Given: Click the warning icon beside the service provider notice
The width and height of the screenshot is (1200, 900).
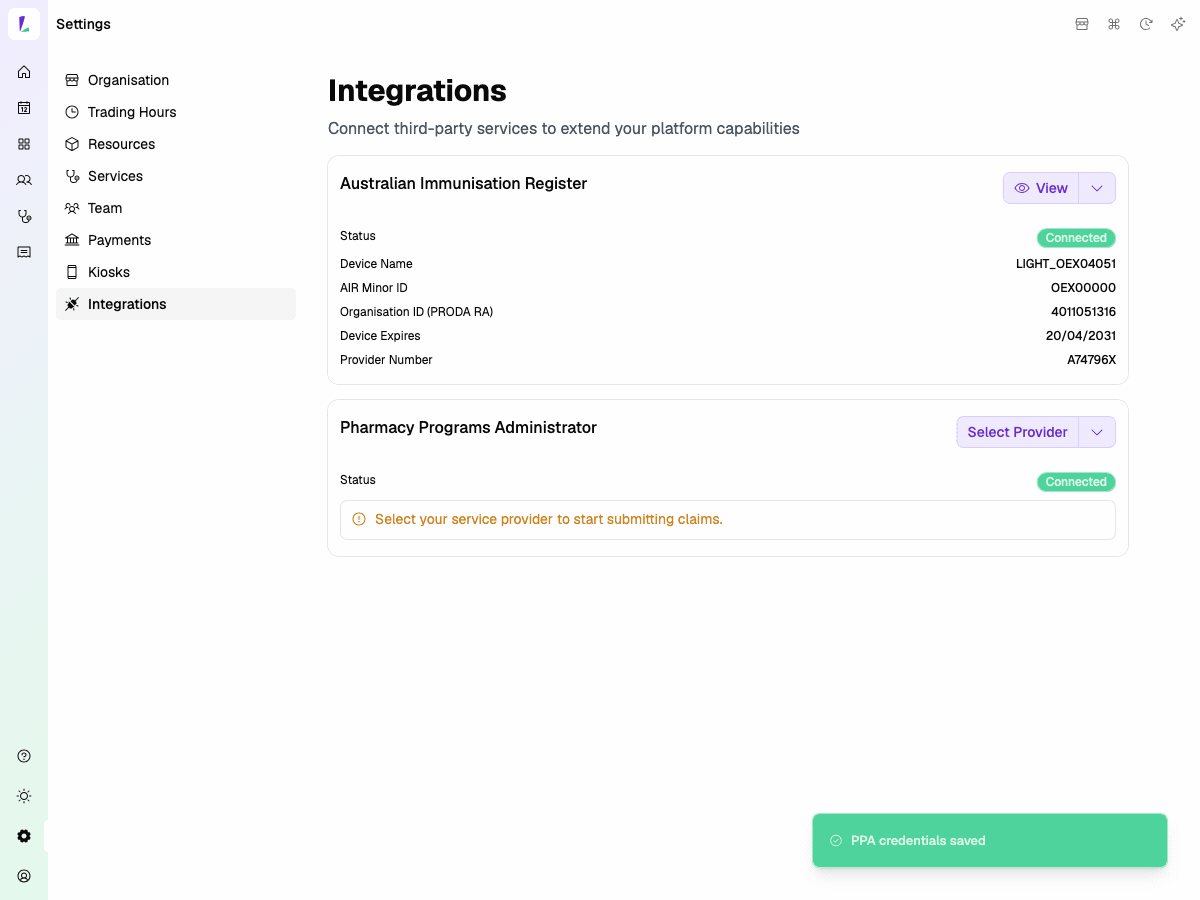Looking at the screenshot, I should [359, 519].
